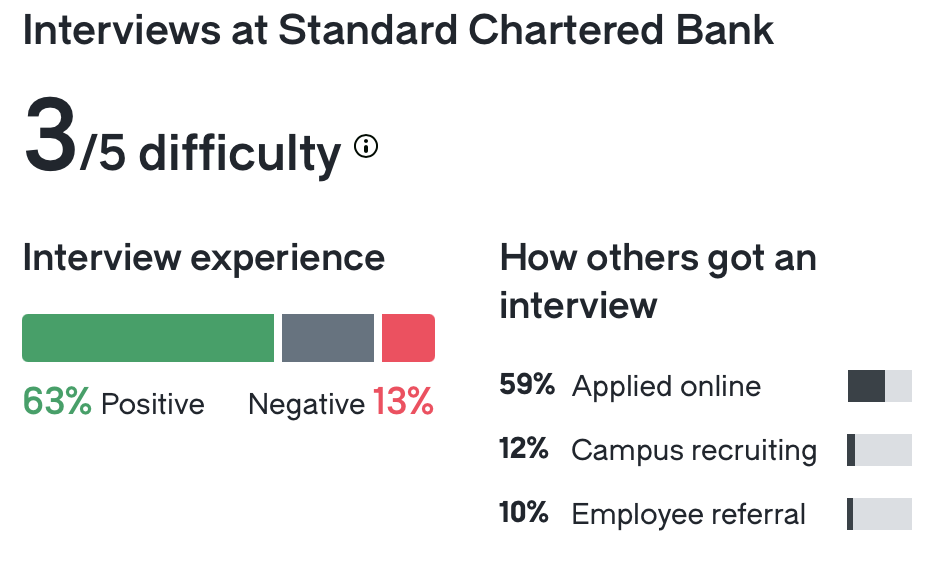Click the red negative experience bar segment
This screenshot has width=940, height=566.
tap(408, 338)
